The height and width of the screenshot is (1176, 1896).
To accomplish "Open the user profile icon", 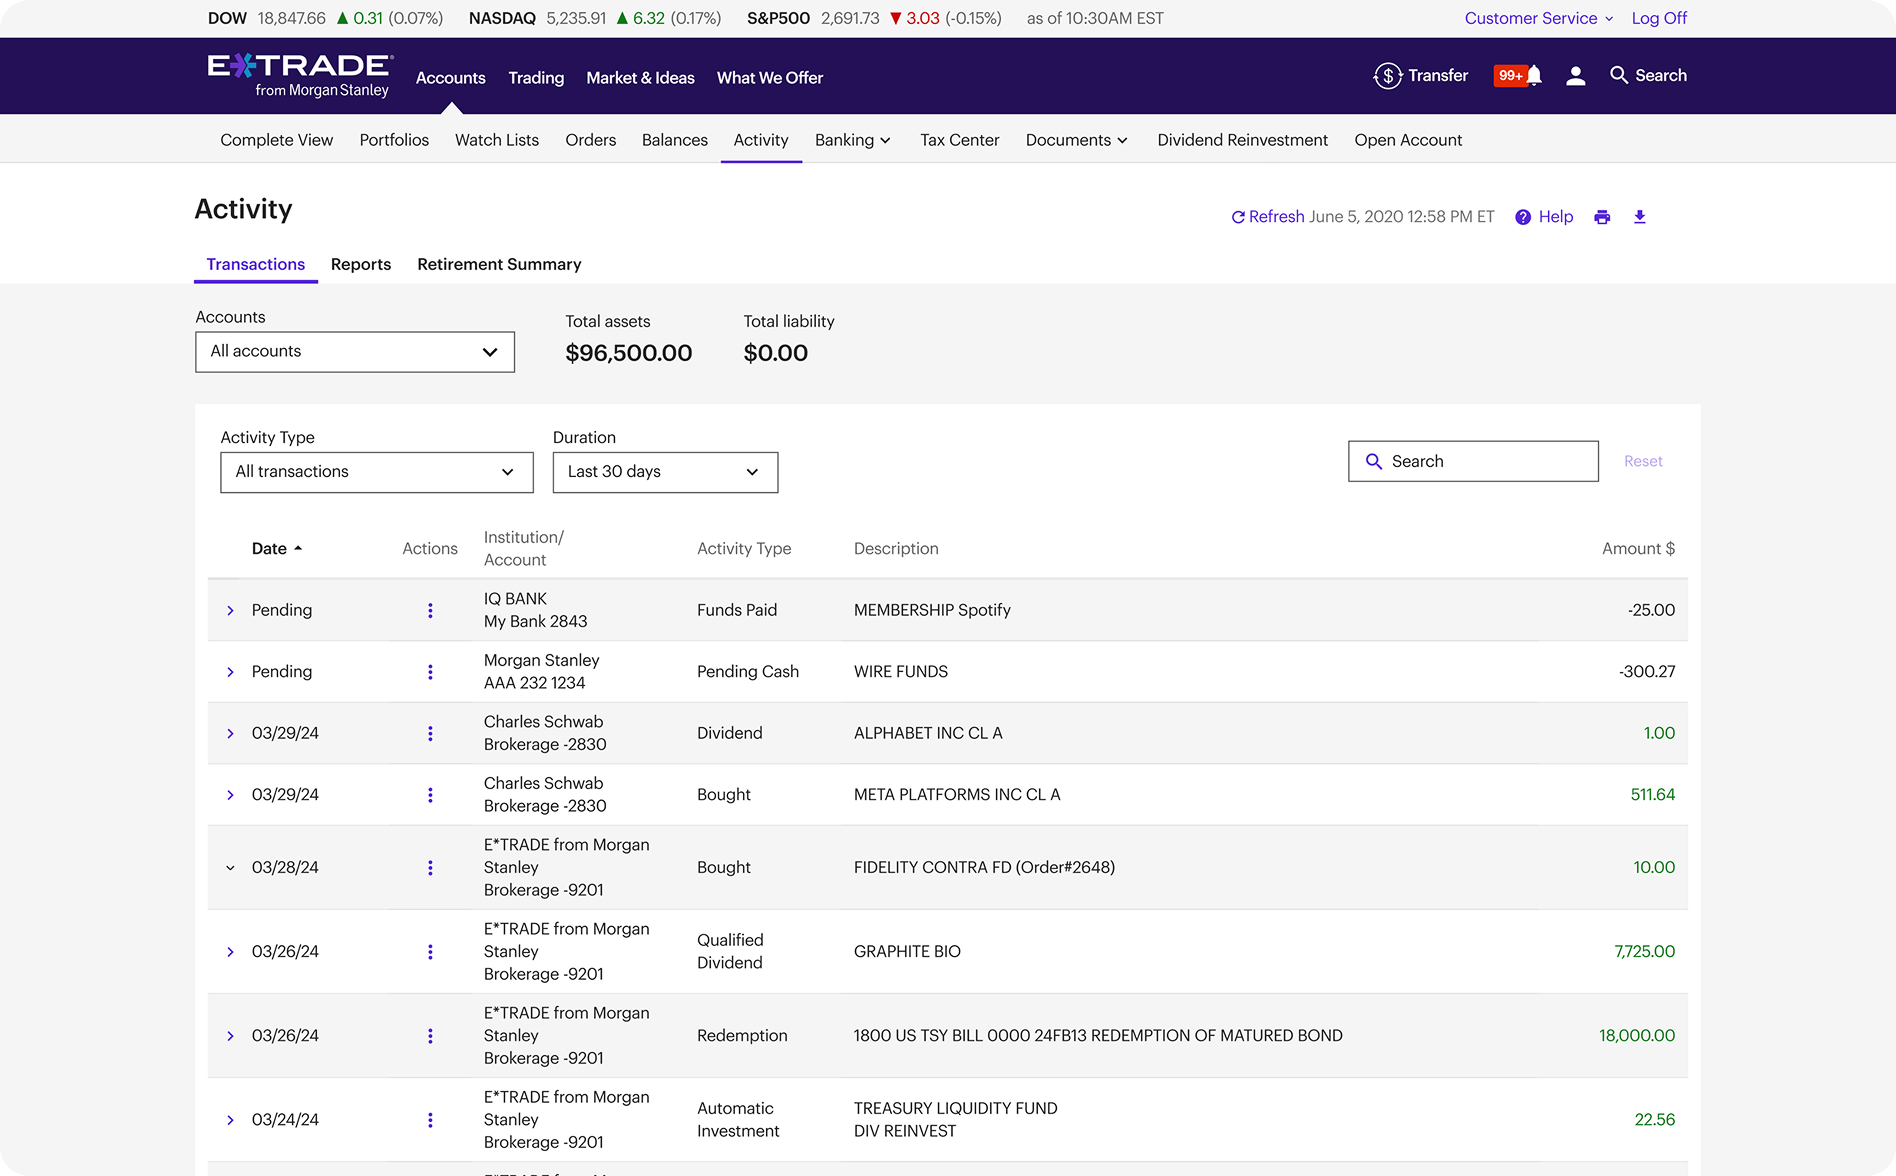I will click(x=1576, y=76).
